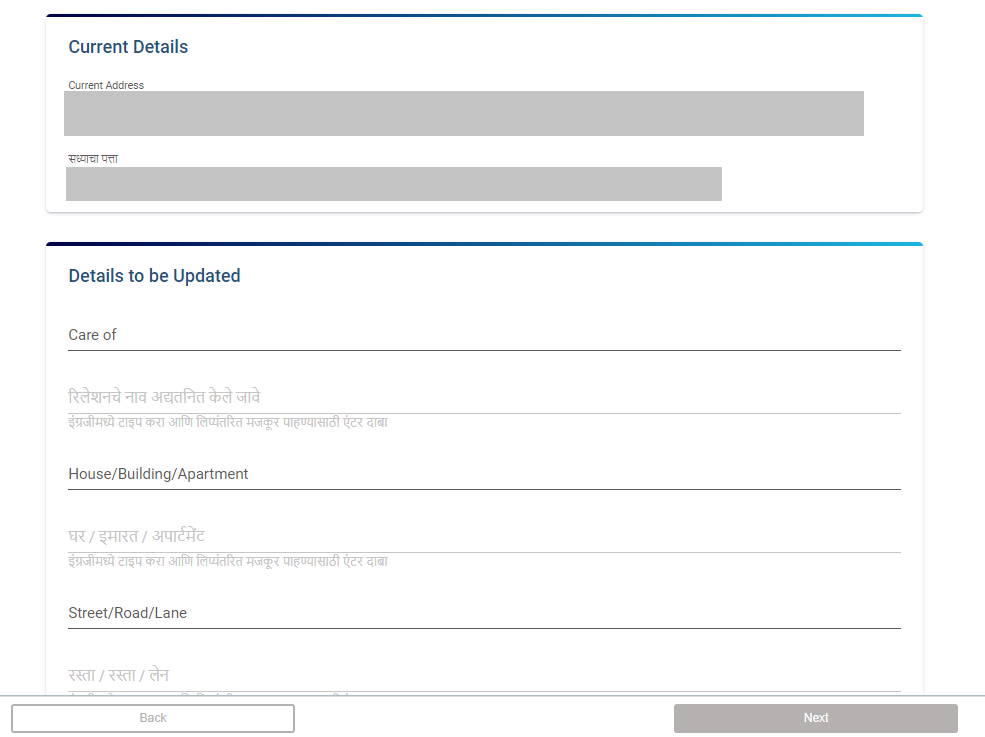
Task: Click the Details to be Updated heading
Action: pyautogui.click(x=154, y=276)
